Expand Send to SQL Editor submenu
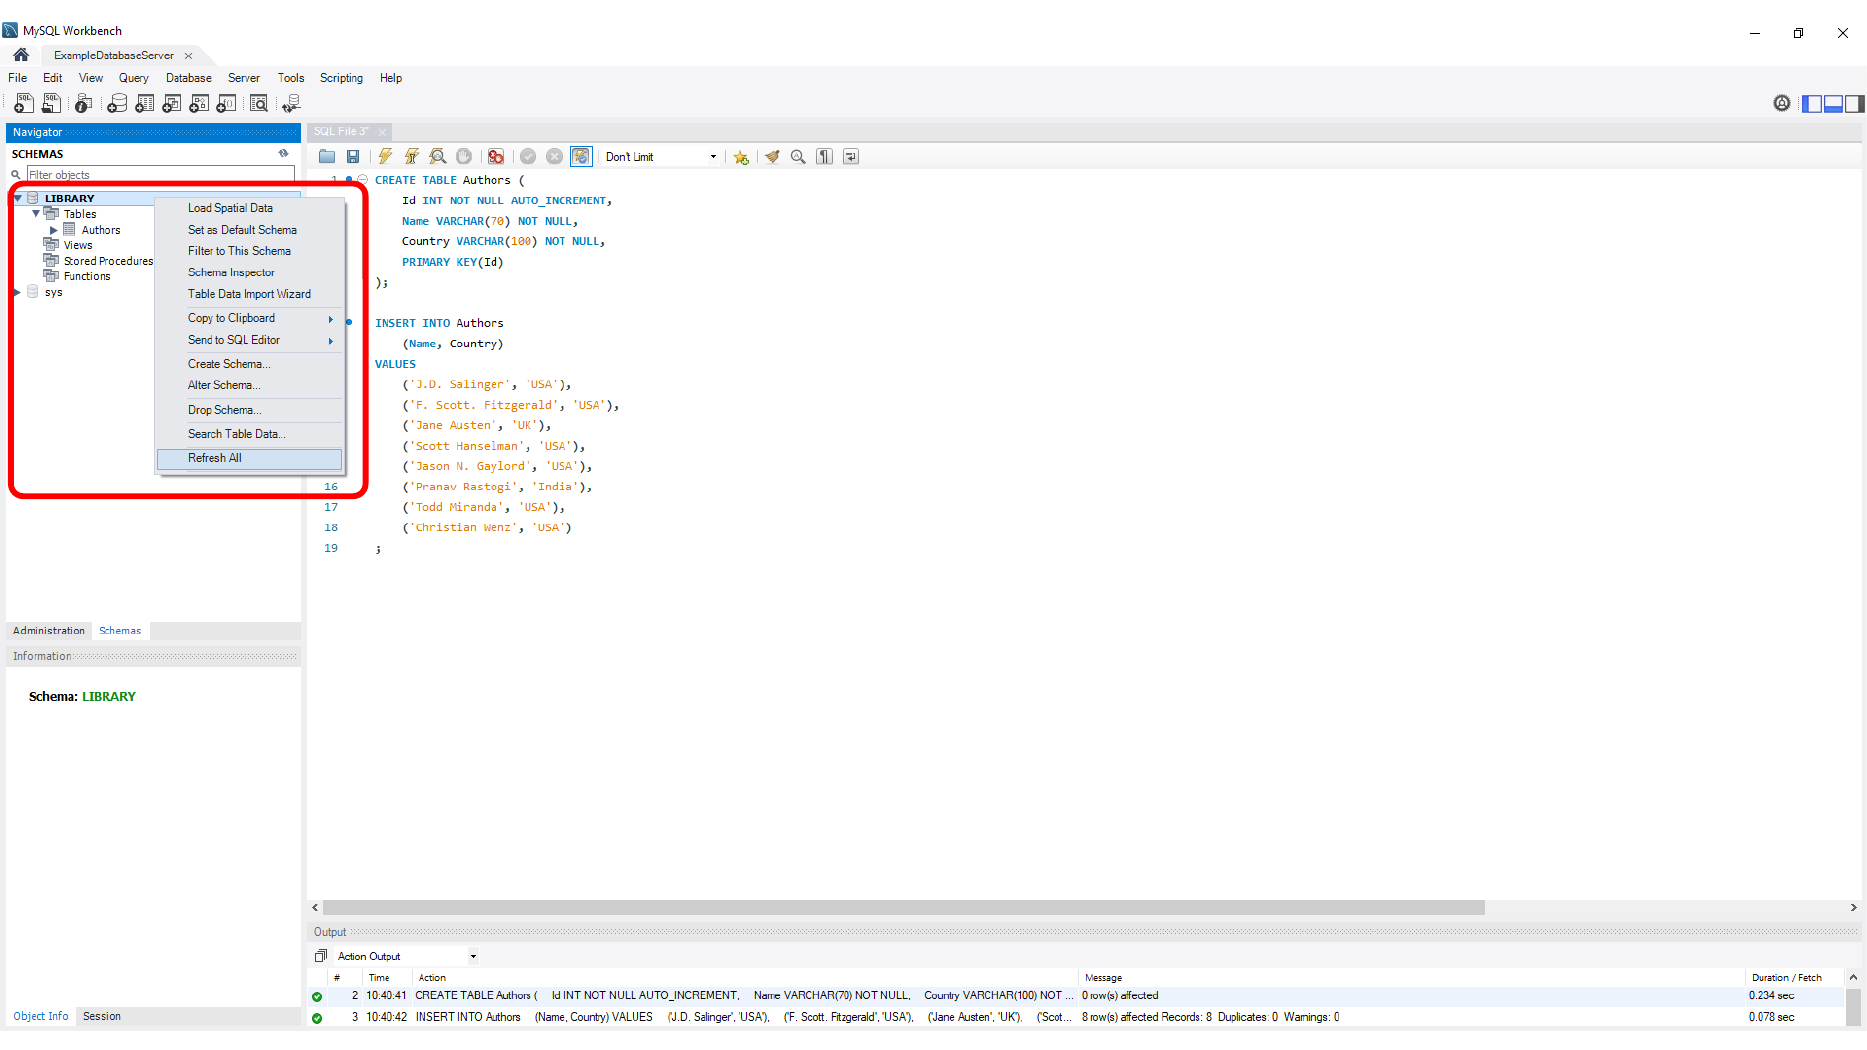 (250, 340)
